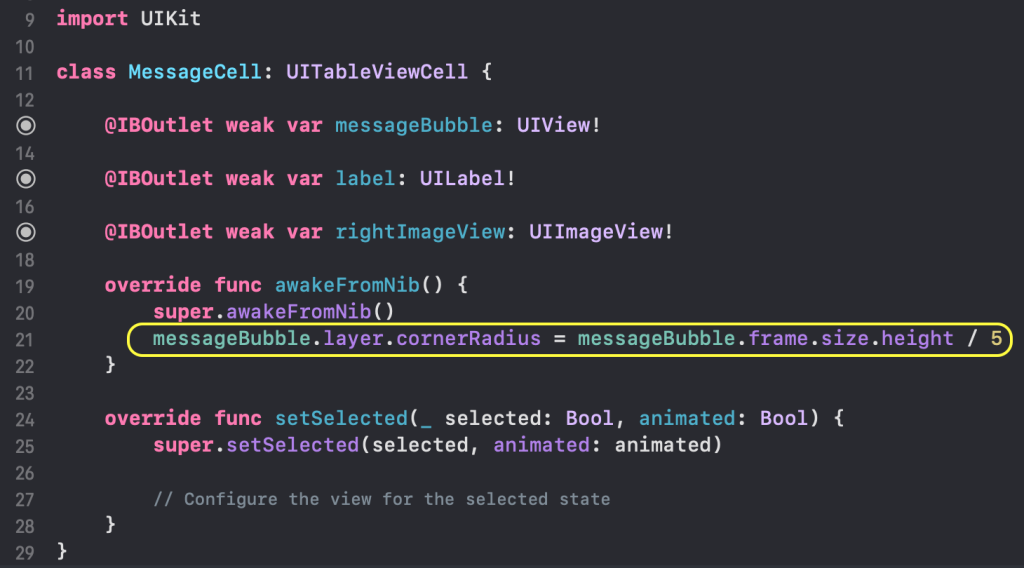The height and width of the screenshot is (568, 1024).
Task: Click line number 11 in the gutter
Action: 26,73
